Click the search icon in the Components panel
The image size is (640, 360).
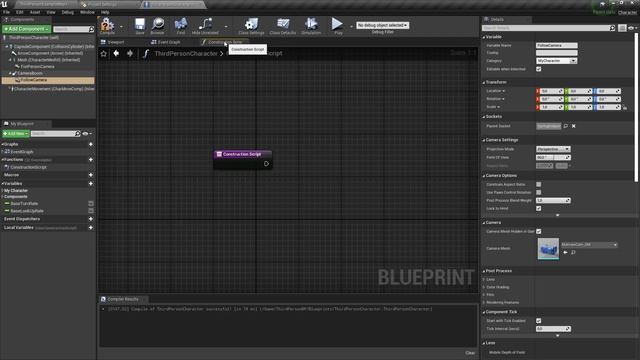tap(91, 29)
